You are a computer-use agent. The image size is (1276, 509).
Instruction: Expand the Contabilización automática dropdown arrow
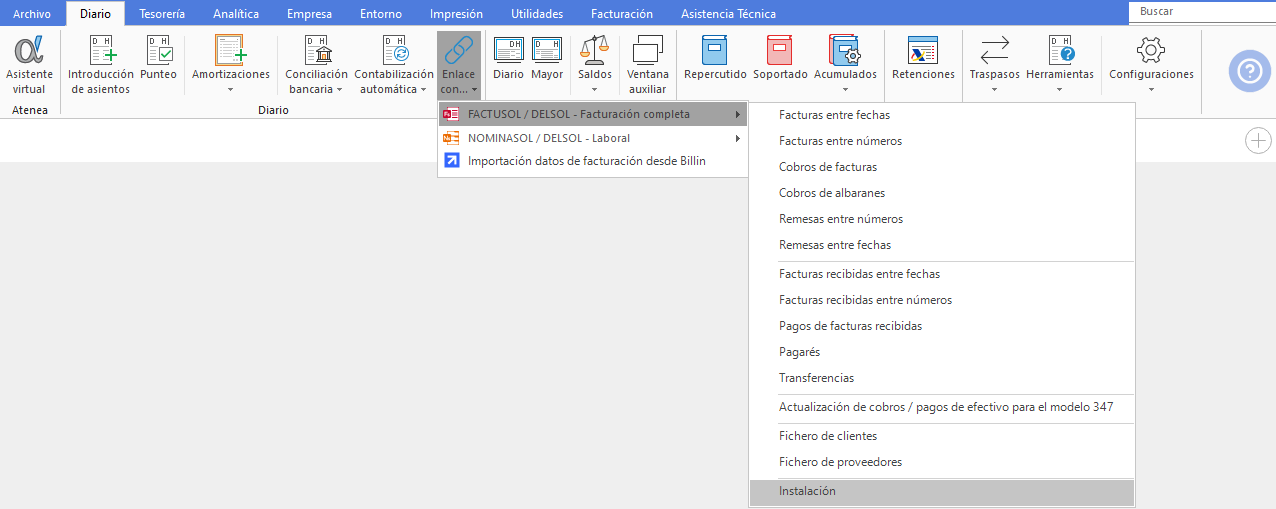(424, 89)
